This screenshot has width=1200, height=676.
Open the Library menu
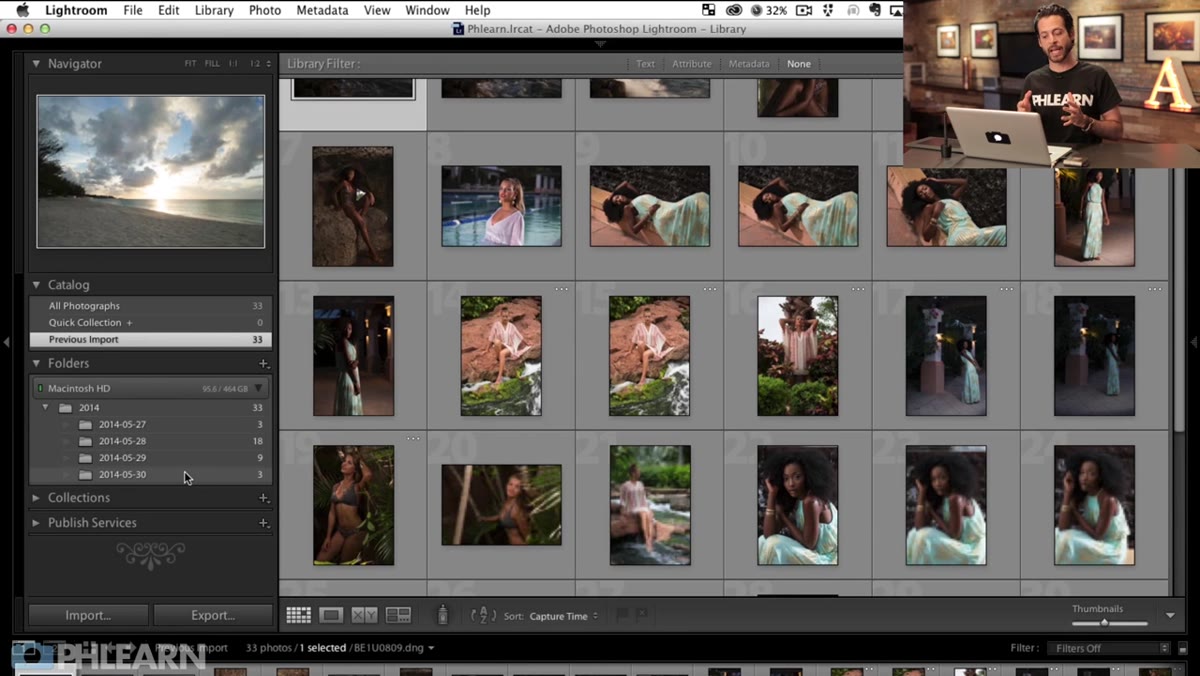tap(214, 10)
